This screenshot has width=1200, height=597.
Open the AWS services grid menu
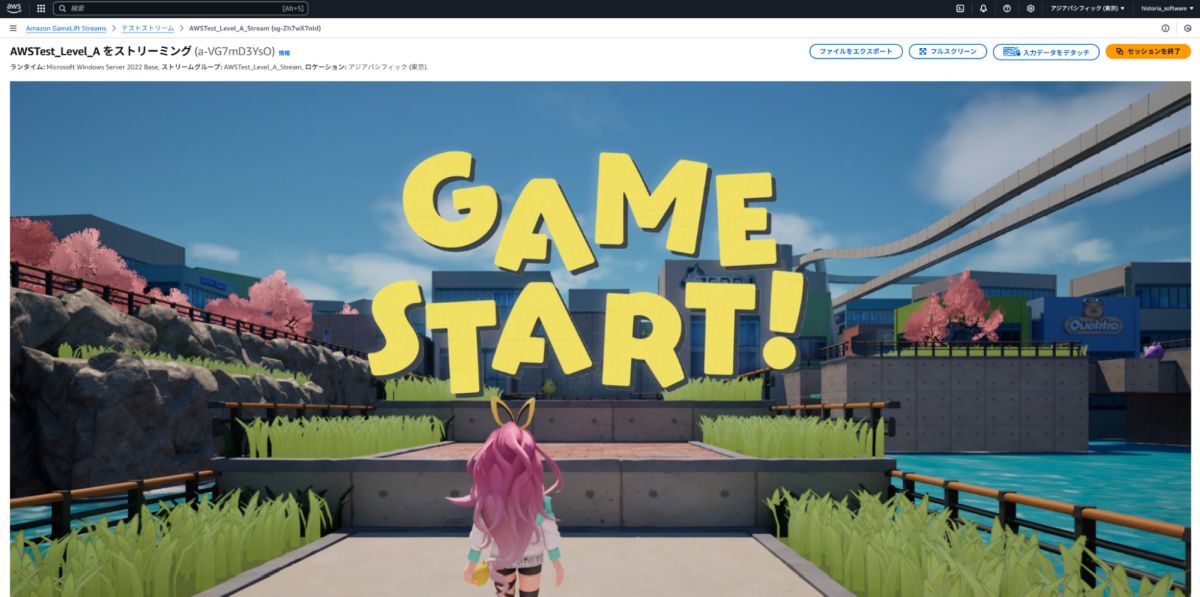click(x=41, y=8)
